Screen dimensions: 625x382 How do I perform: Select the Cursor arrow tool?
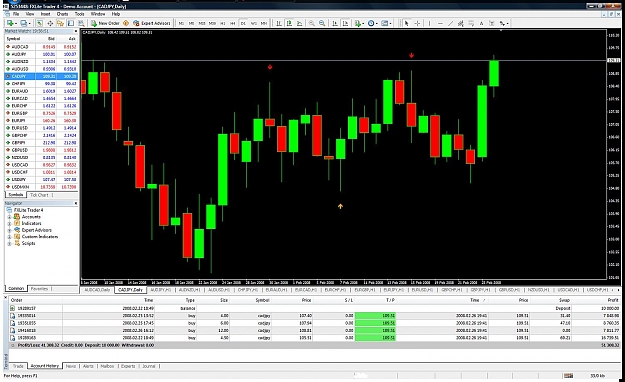(407, 23)
